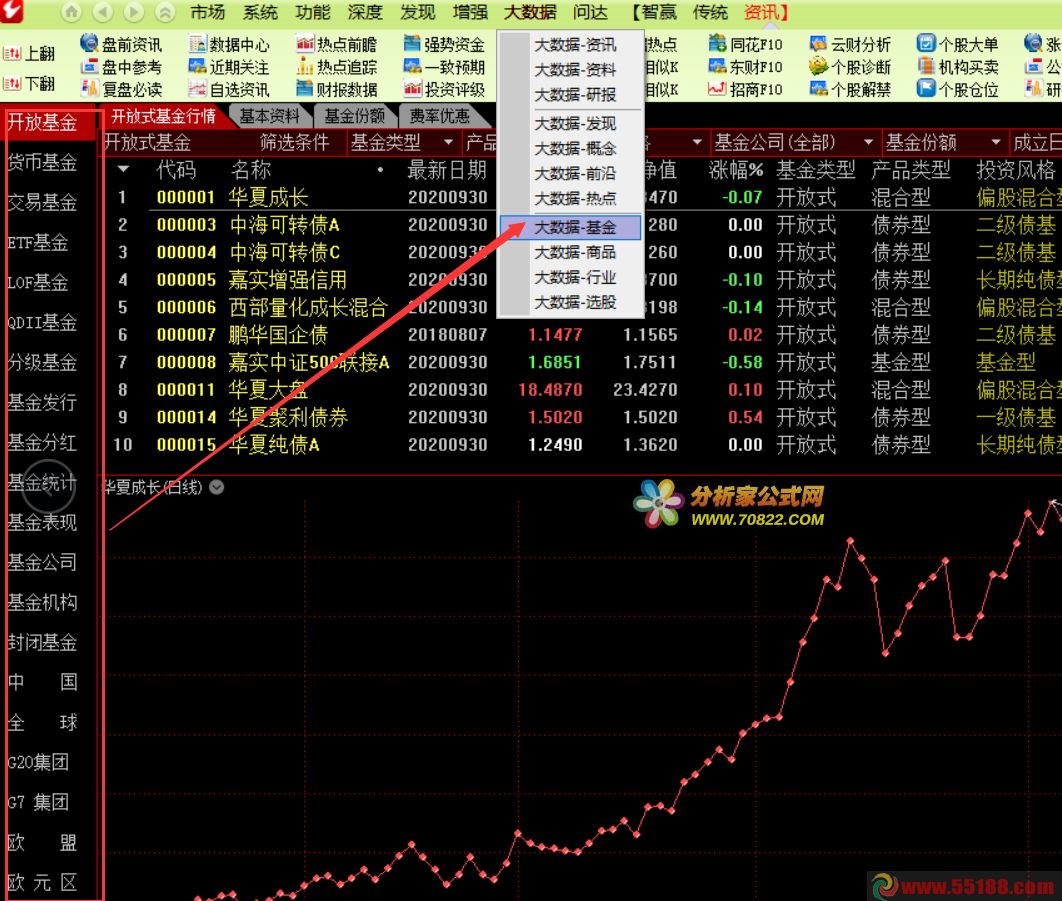Viewport: 1062px width, 901px height.
Task: Open the 市场 menu
Action: [207, 12]
